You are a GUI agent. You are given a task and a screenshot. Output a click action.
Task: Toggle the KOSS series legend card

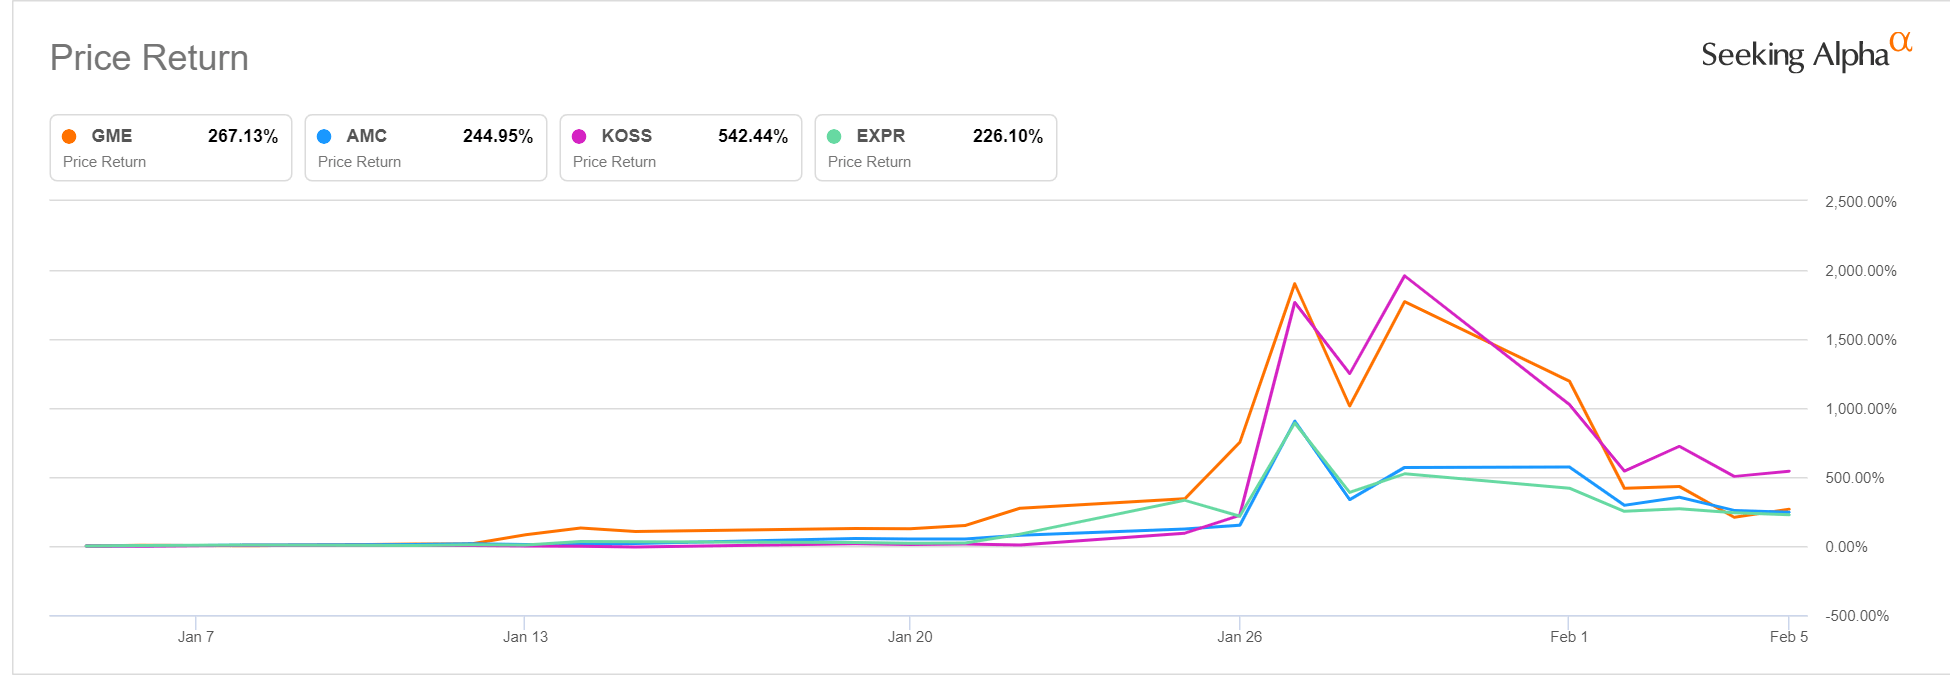pos(681,148)
